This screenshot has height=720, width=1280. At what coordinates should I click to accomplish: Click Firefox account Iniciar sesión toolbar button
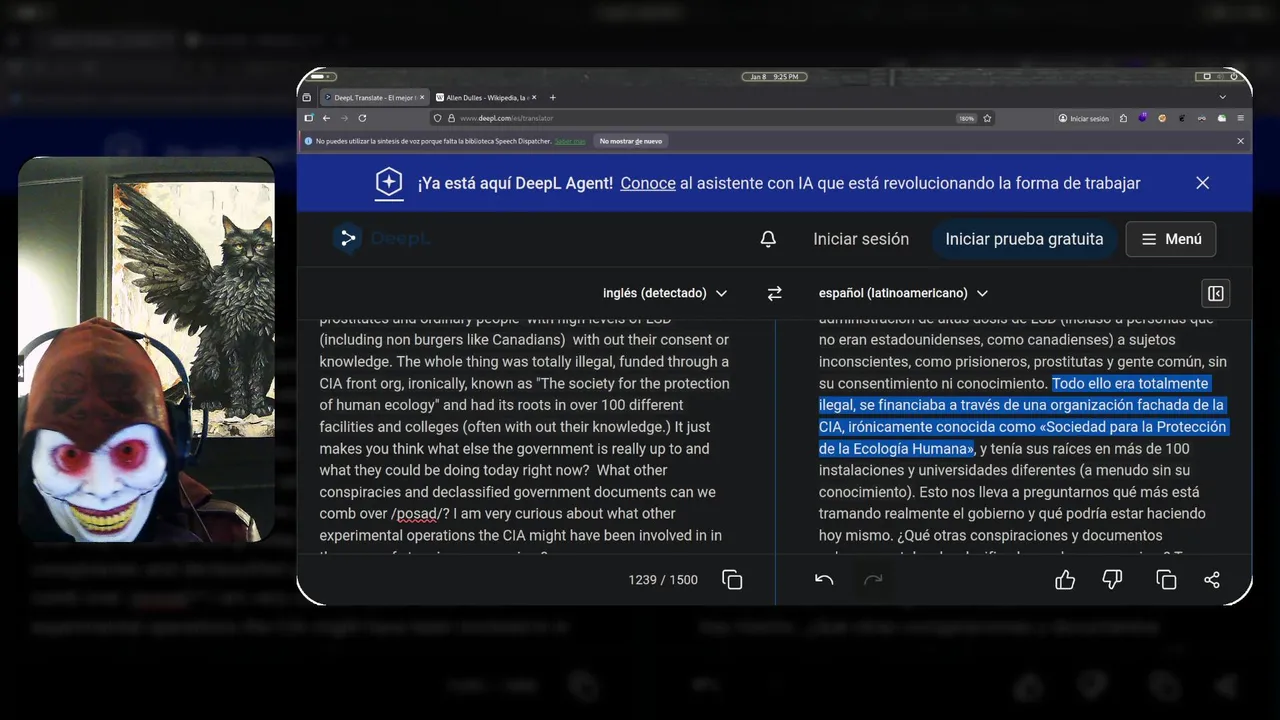[1084, 118]
